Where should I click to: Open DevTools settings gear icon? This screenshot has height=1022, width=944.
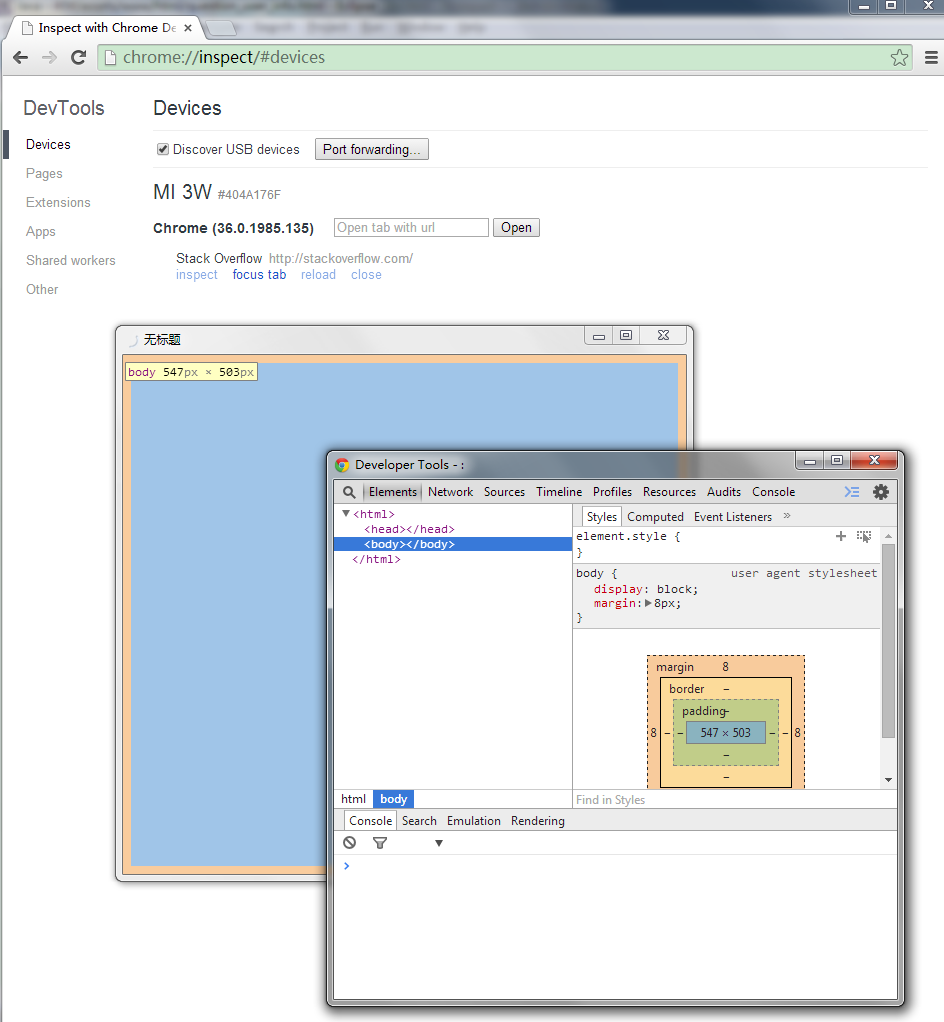(x=881, y=492)
